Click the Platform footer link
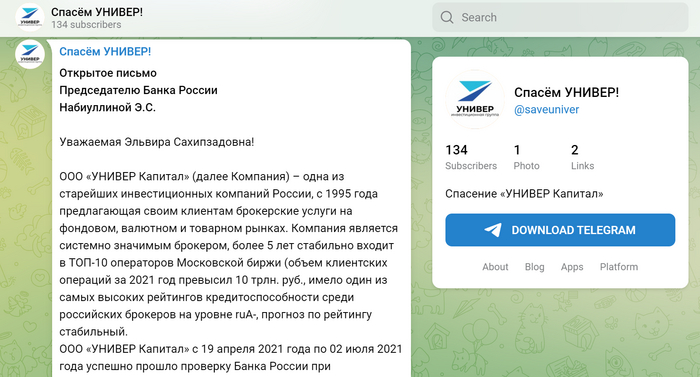Viewport: 700px width, 377px height. (619, 267)
